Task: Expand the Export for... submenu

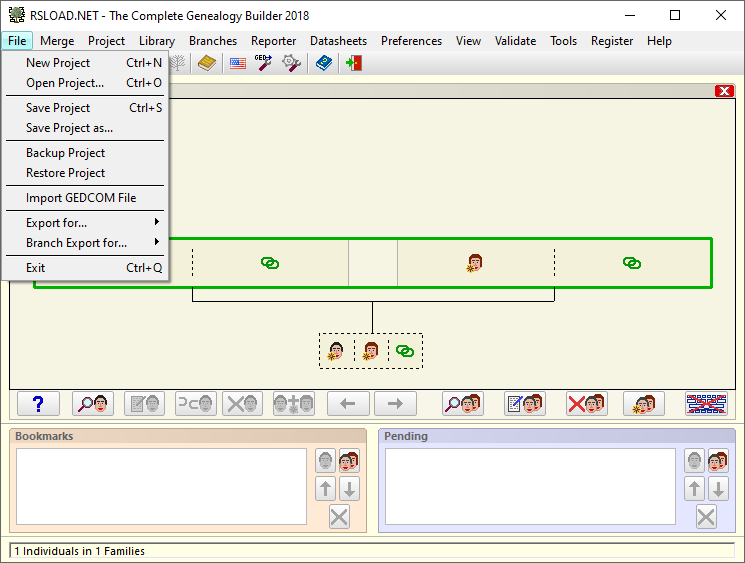Action: pyautogui.click(x=85, y=223)
